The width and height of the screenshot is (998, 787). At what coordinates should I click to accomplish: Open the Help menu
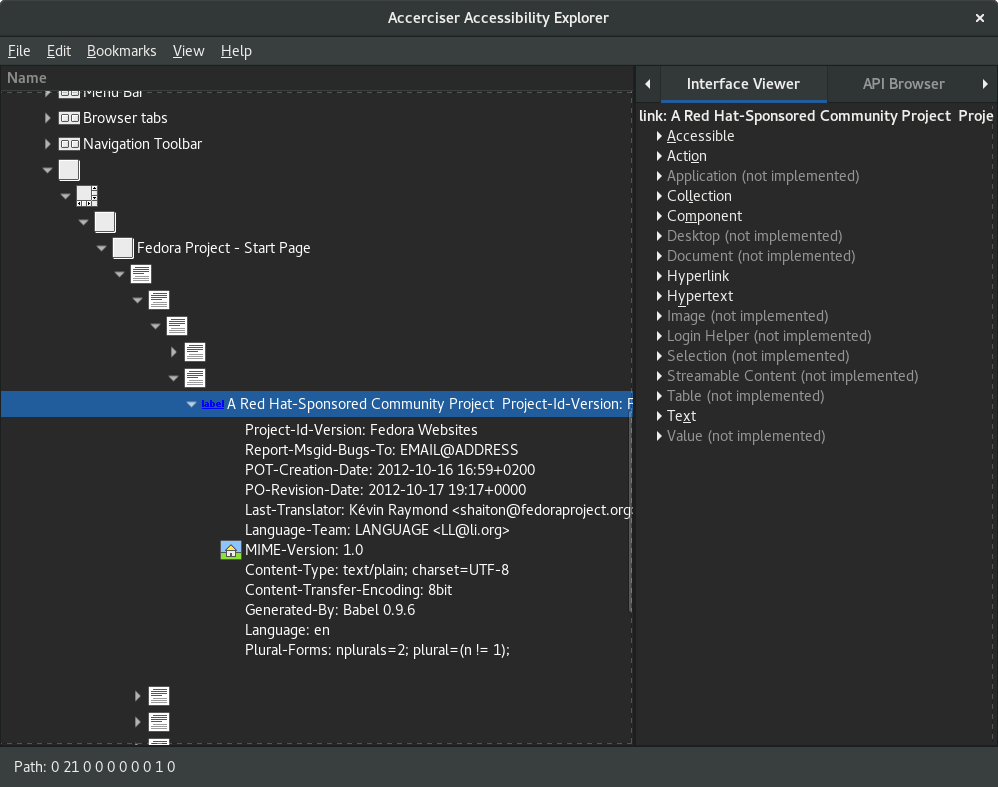[236, 51]
